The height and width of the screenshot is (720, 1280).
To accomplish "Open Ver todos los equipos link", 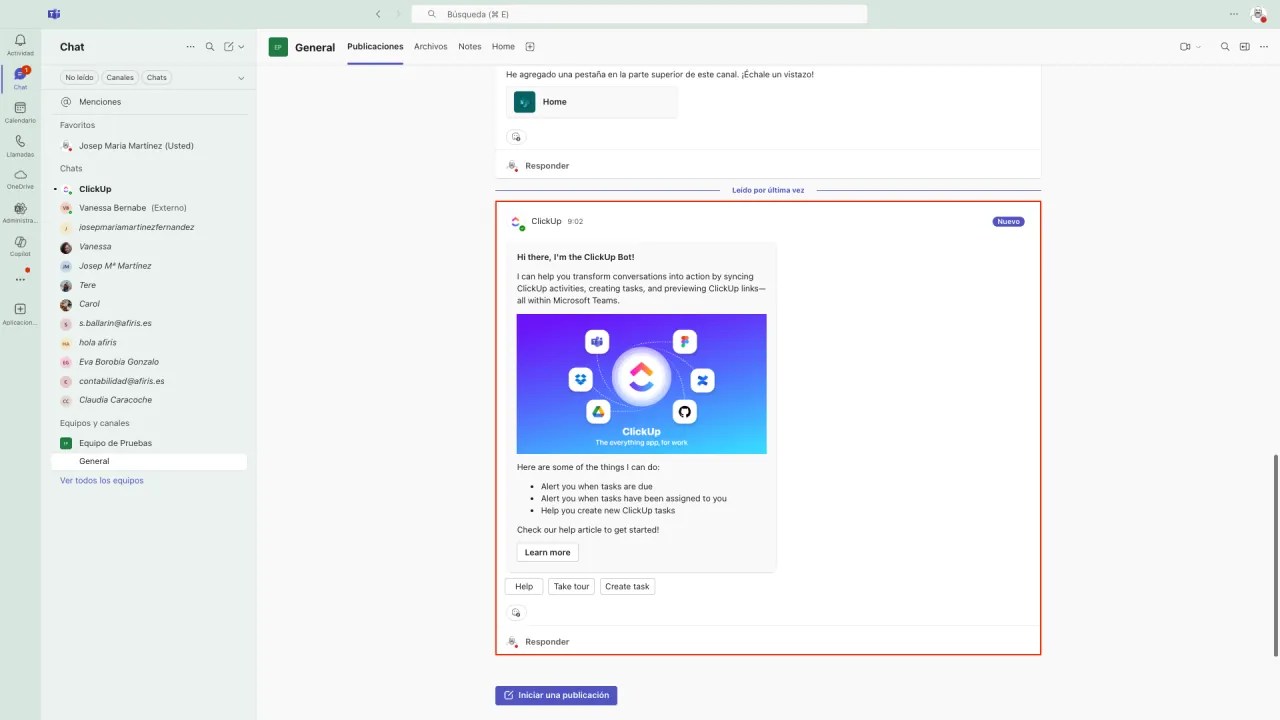I will coord(101,480).
